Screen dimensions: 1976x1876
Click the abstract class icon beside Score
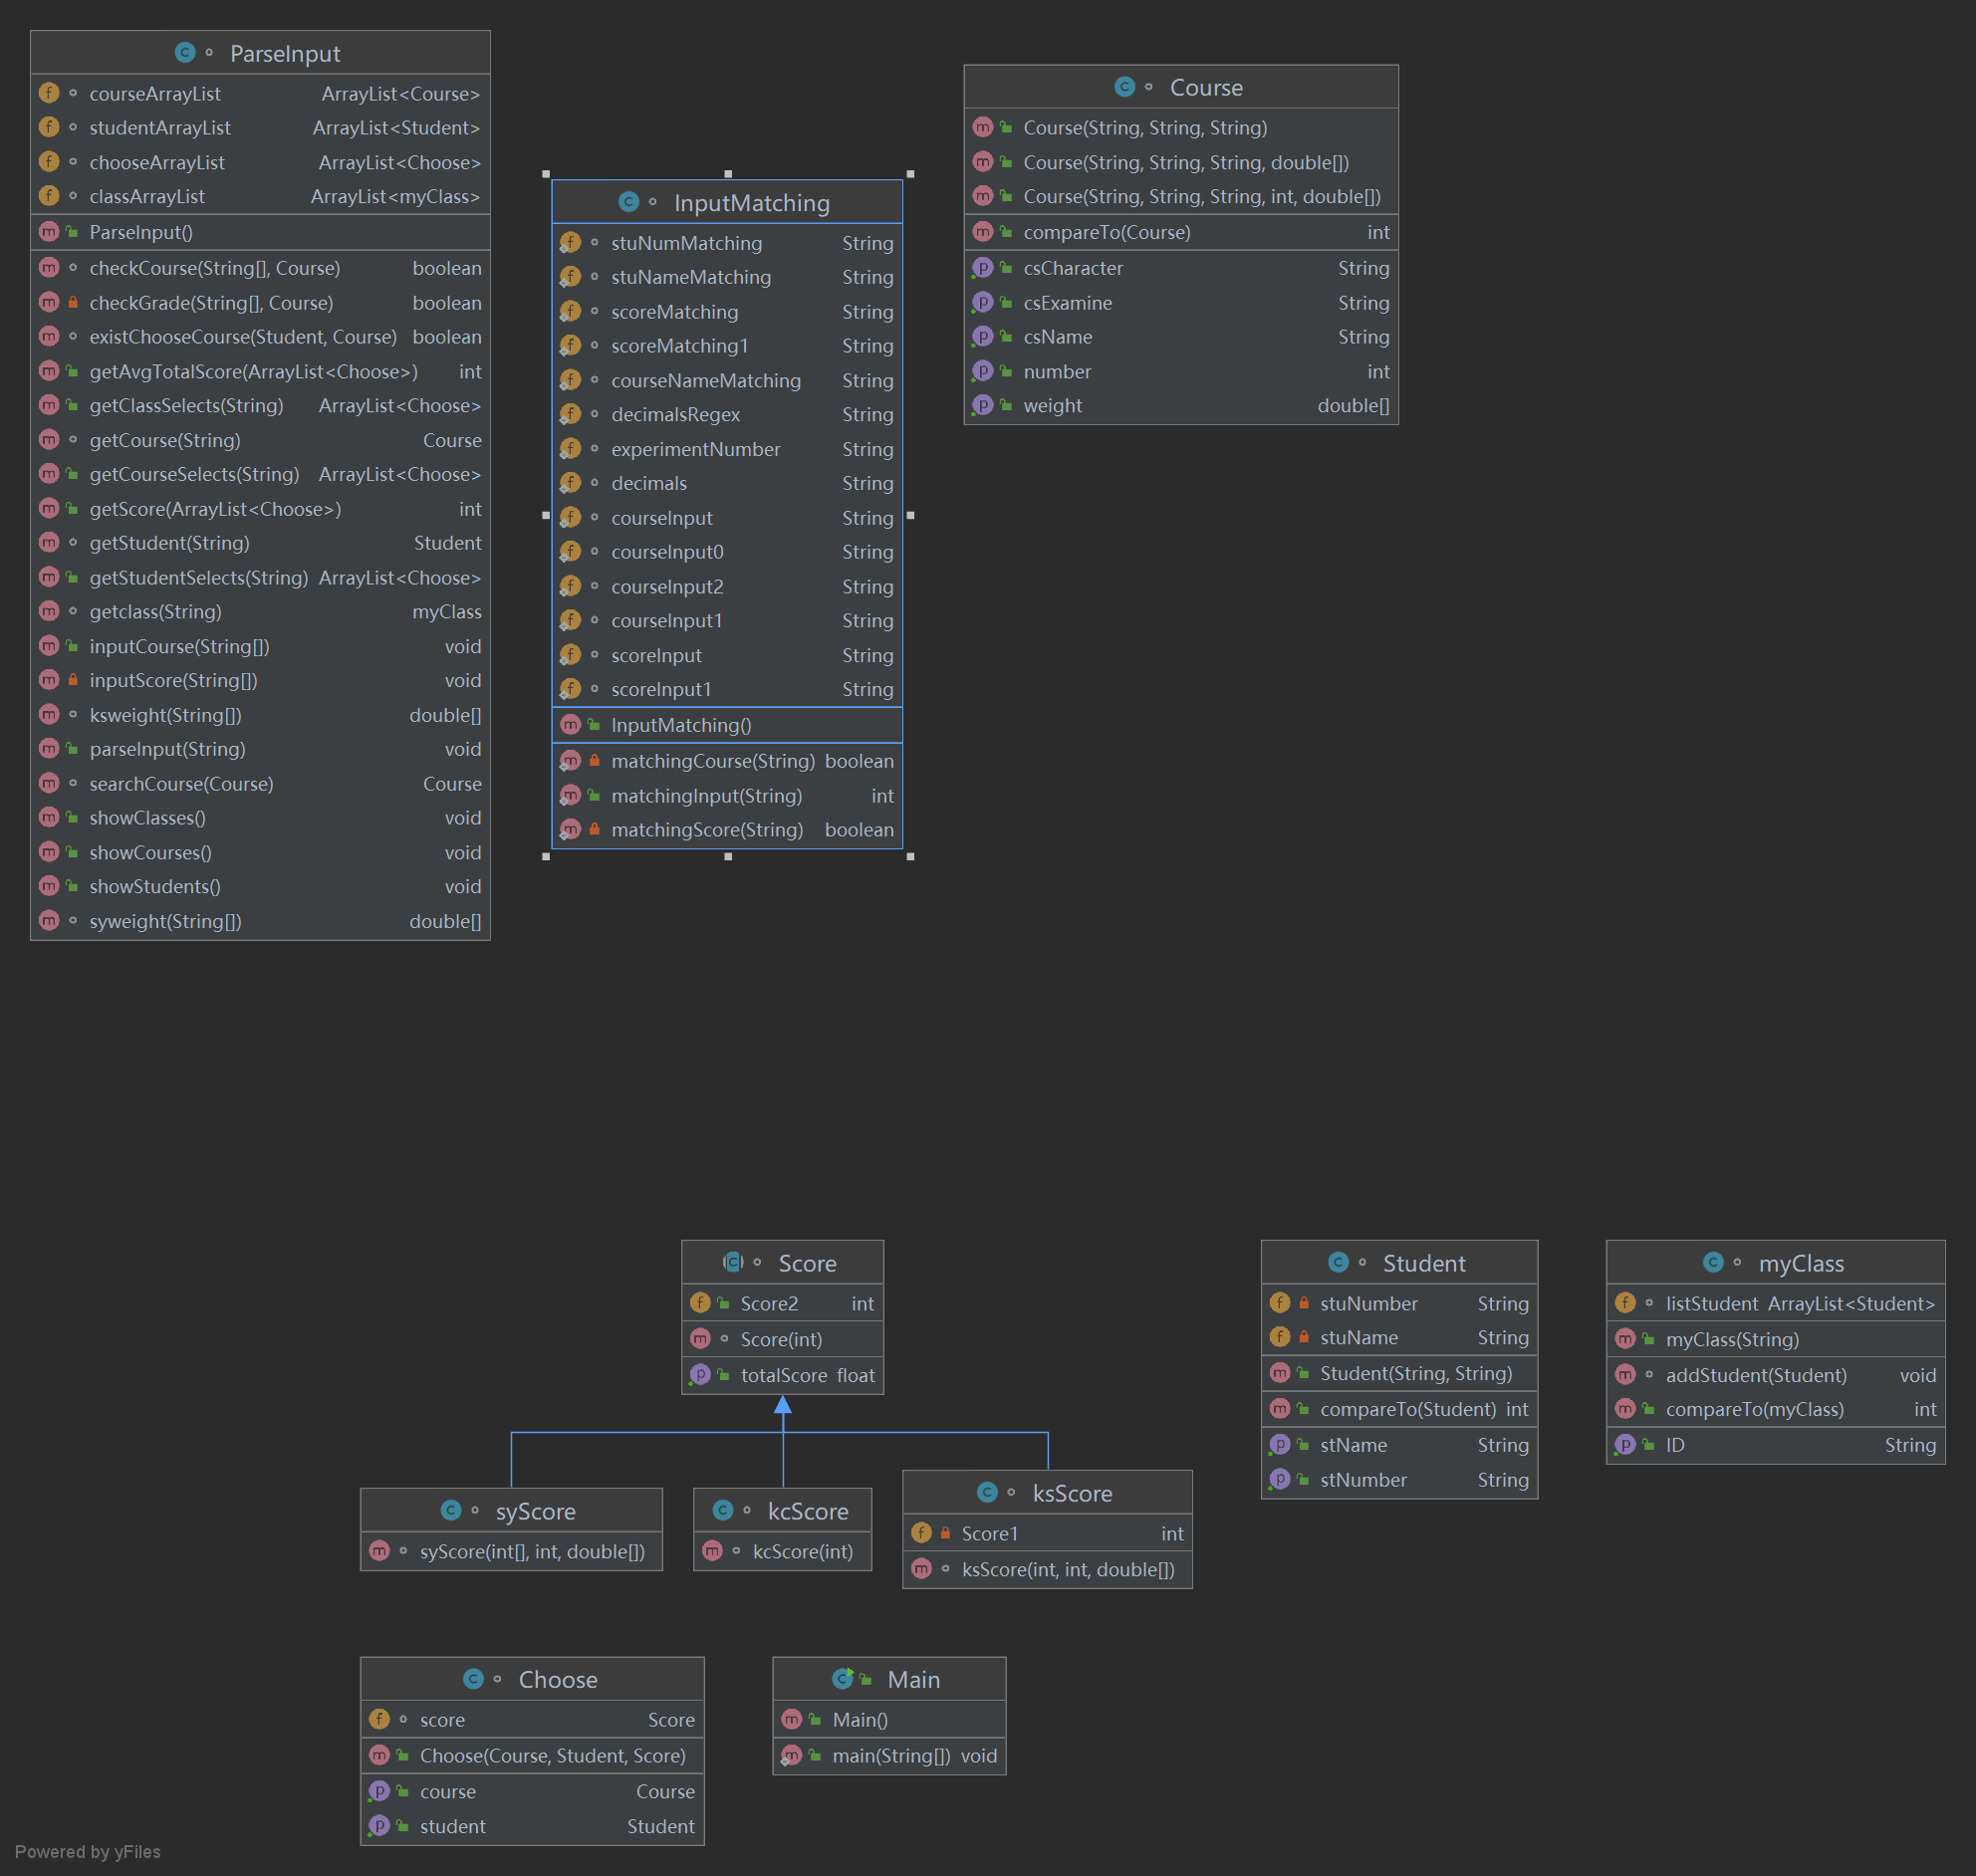tap(733, 1262)
